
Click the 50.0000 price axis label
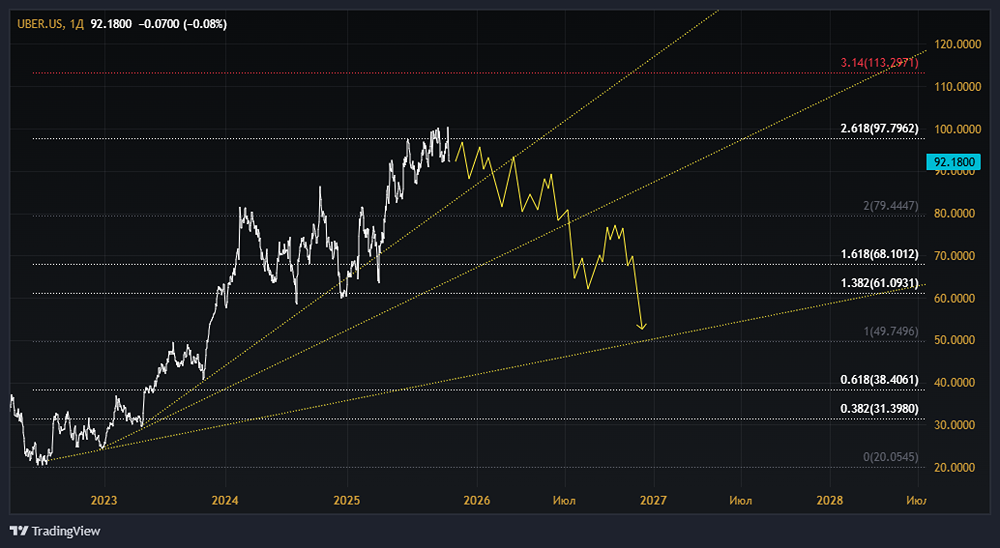[955, 340]
